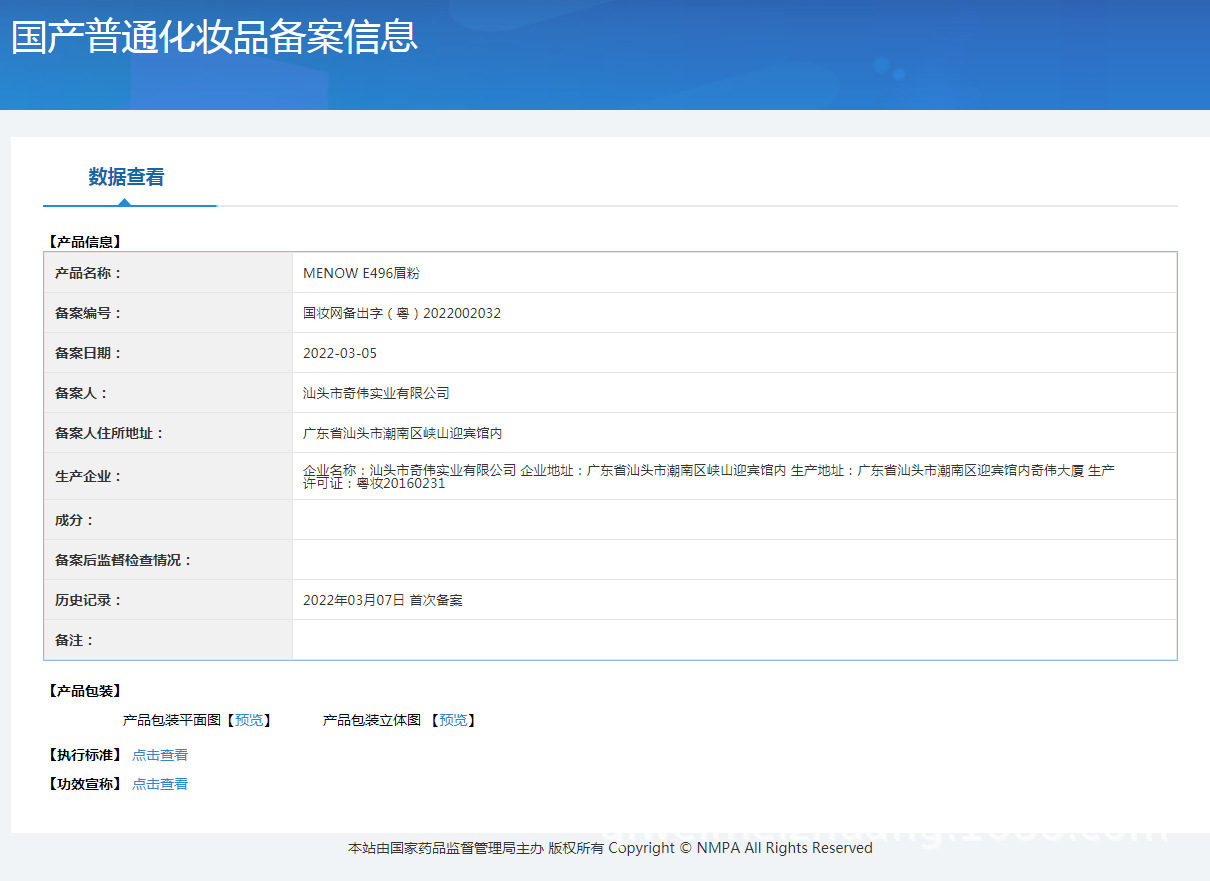Click the empty 备注 value cell

(x=734, y=640)
